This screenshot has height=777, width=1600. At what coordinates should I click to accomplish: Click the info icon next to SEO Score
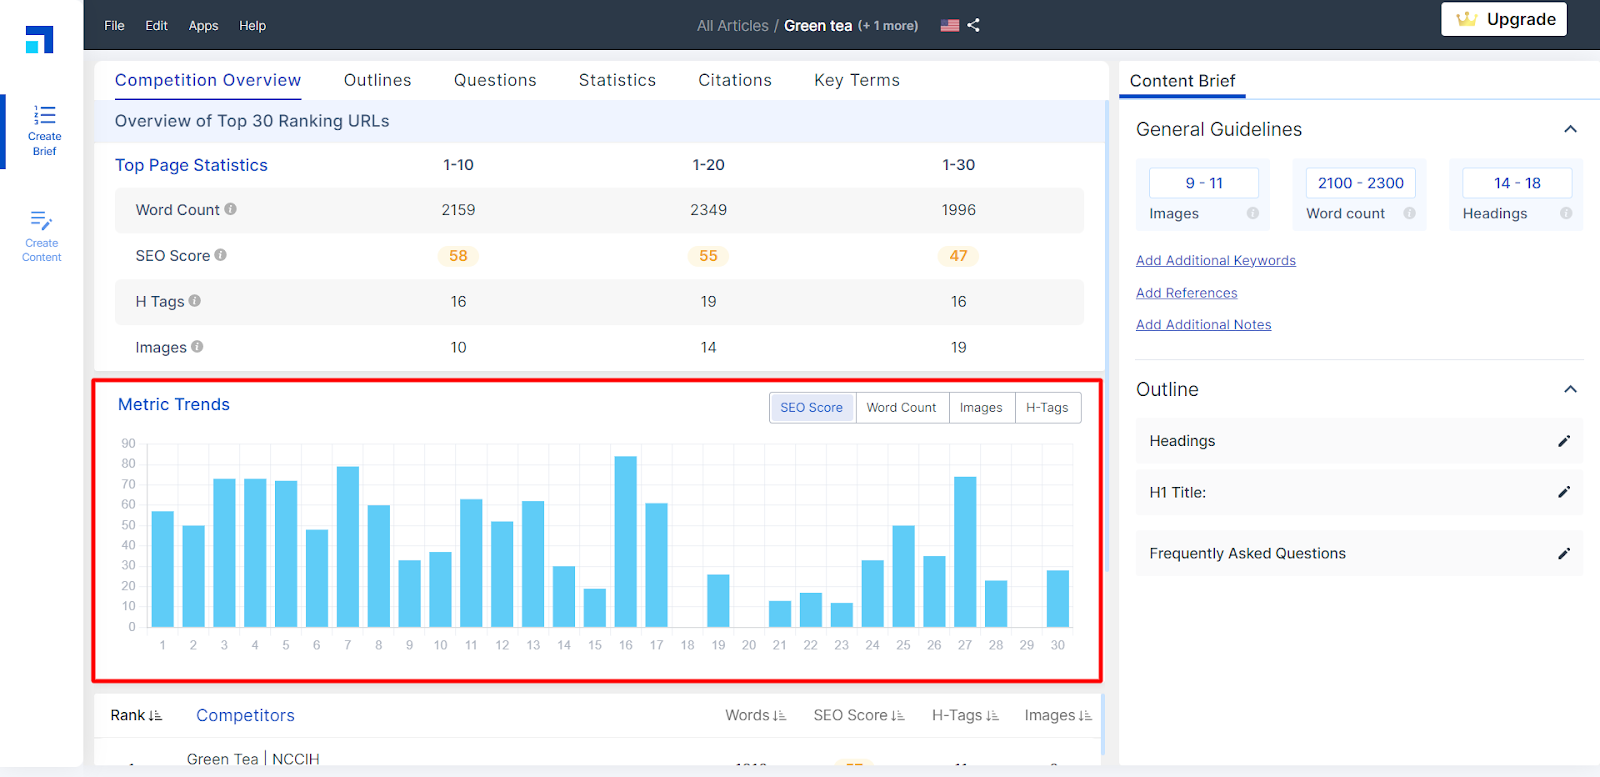click(221, 255)
